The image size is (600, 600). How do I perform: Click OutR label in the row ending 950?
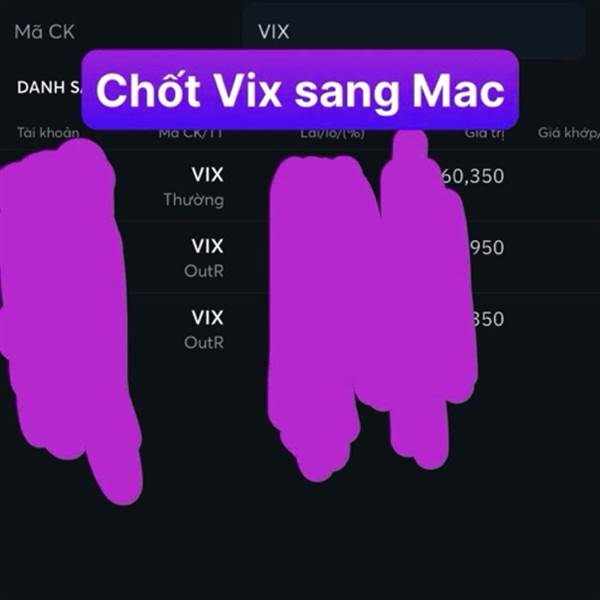pos(204,271)
